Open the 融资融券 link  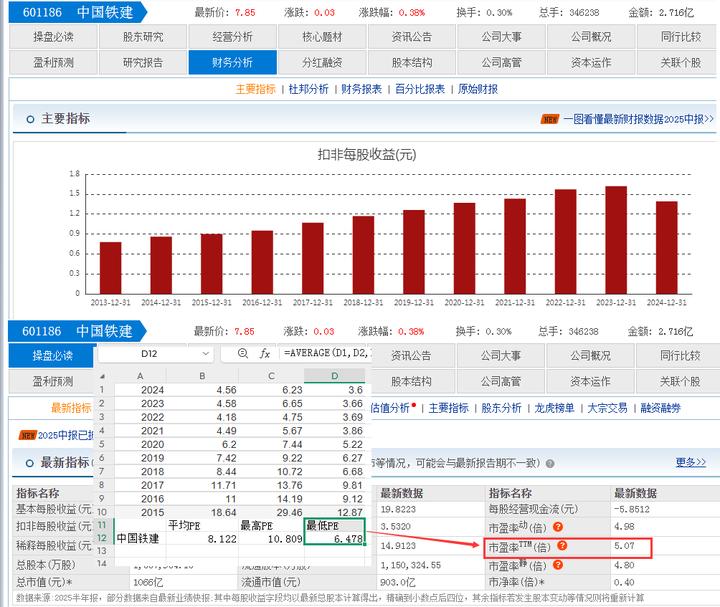coord(660,408)
